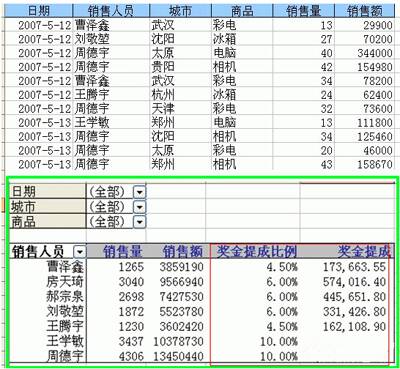Select sales quantity 3437 in pivot table
The height and width of the screenshot is (369, 400).
point(131,341)
